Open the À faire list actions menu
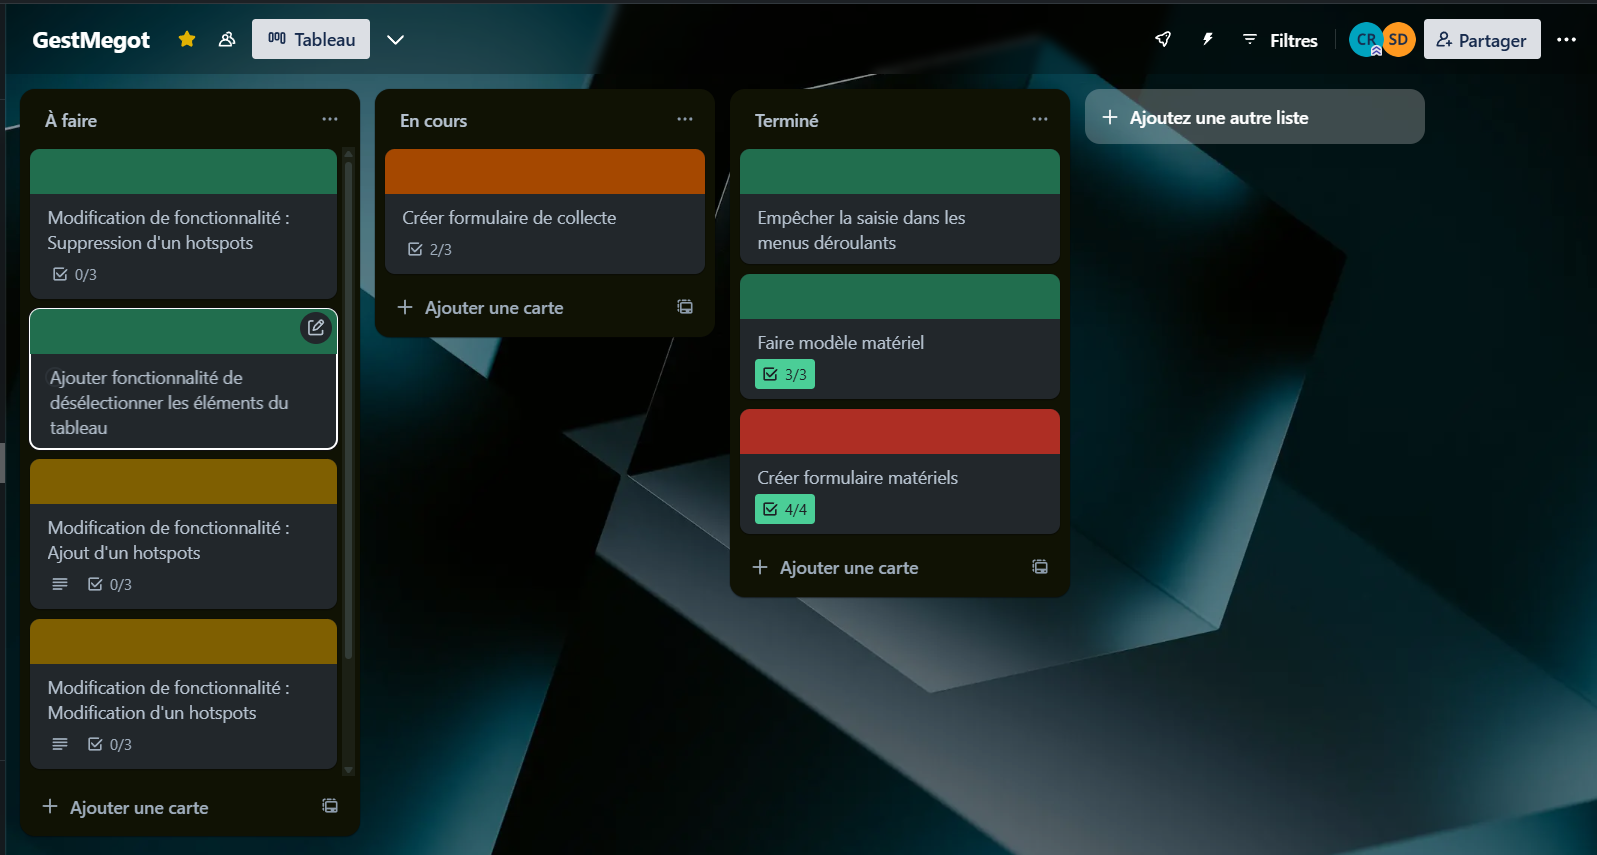Screen dimensions: 1597x855 pyautogui.click(x=330, y=119)
